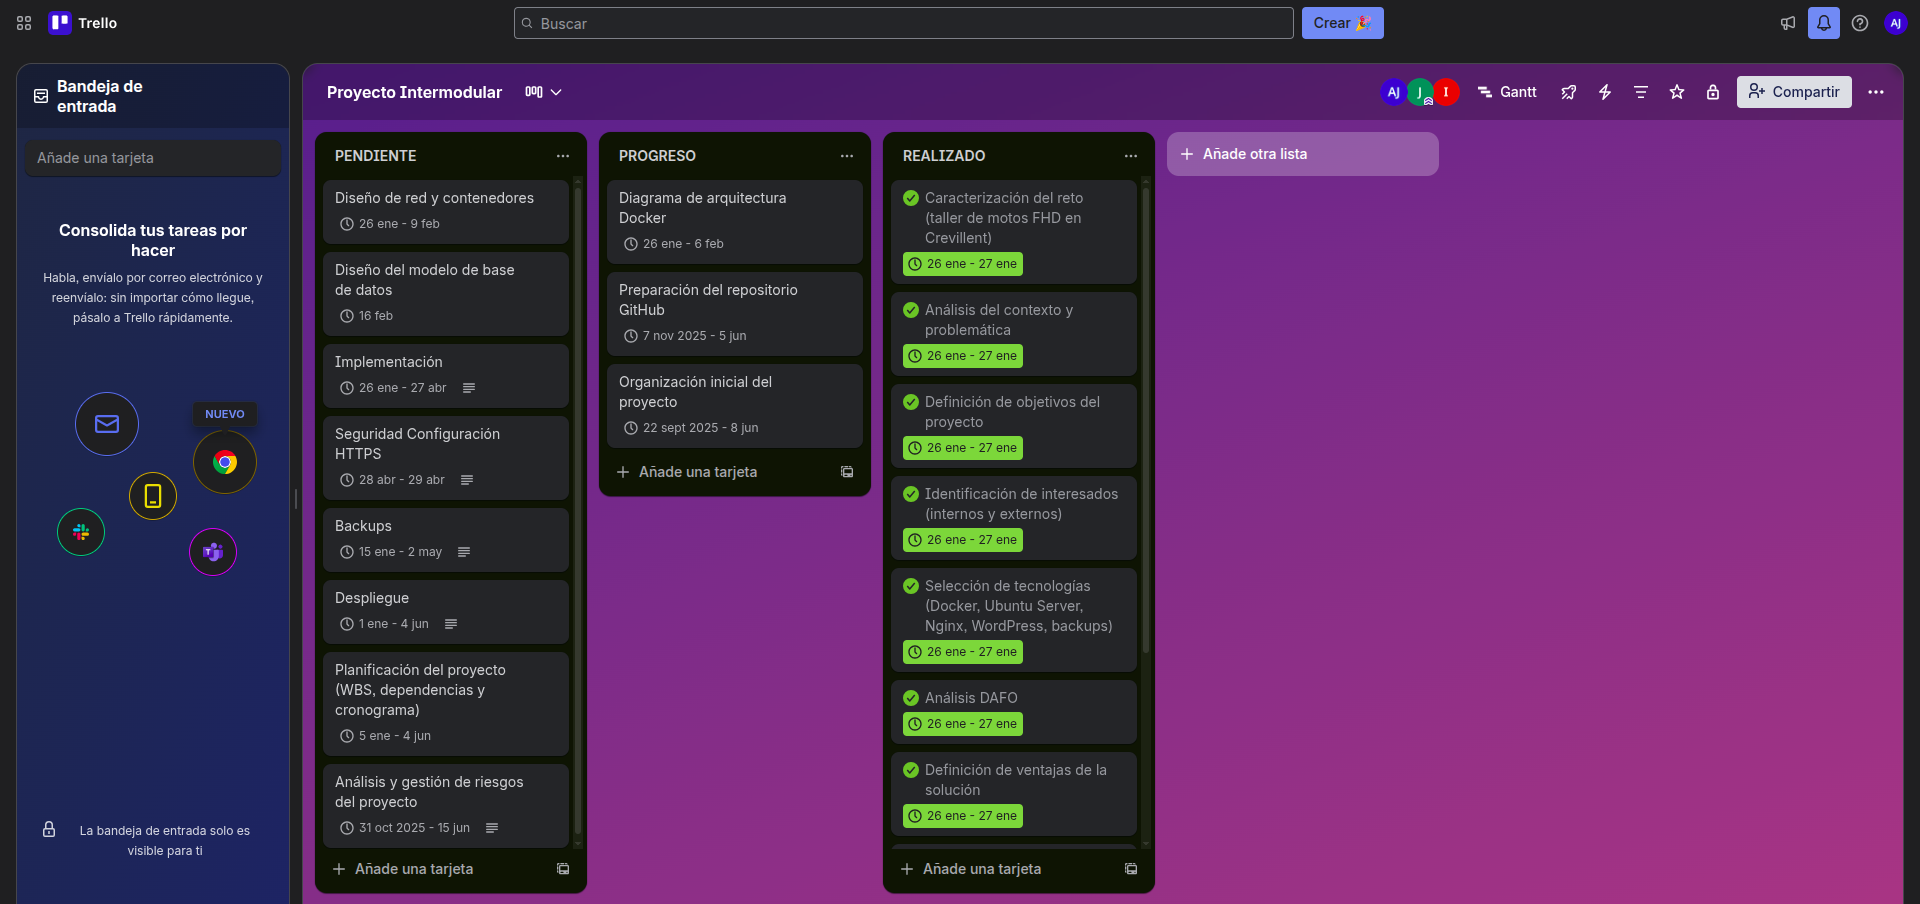Open the announcements megaphone icon
The width and height of the screenshot is (1920, 904).
pyautogui.click(x=1788, y=22)
